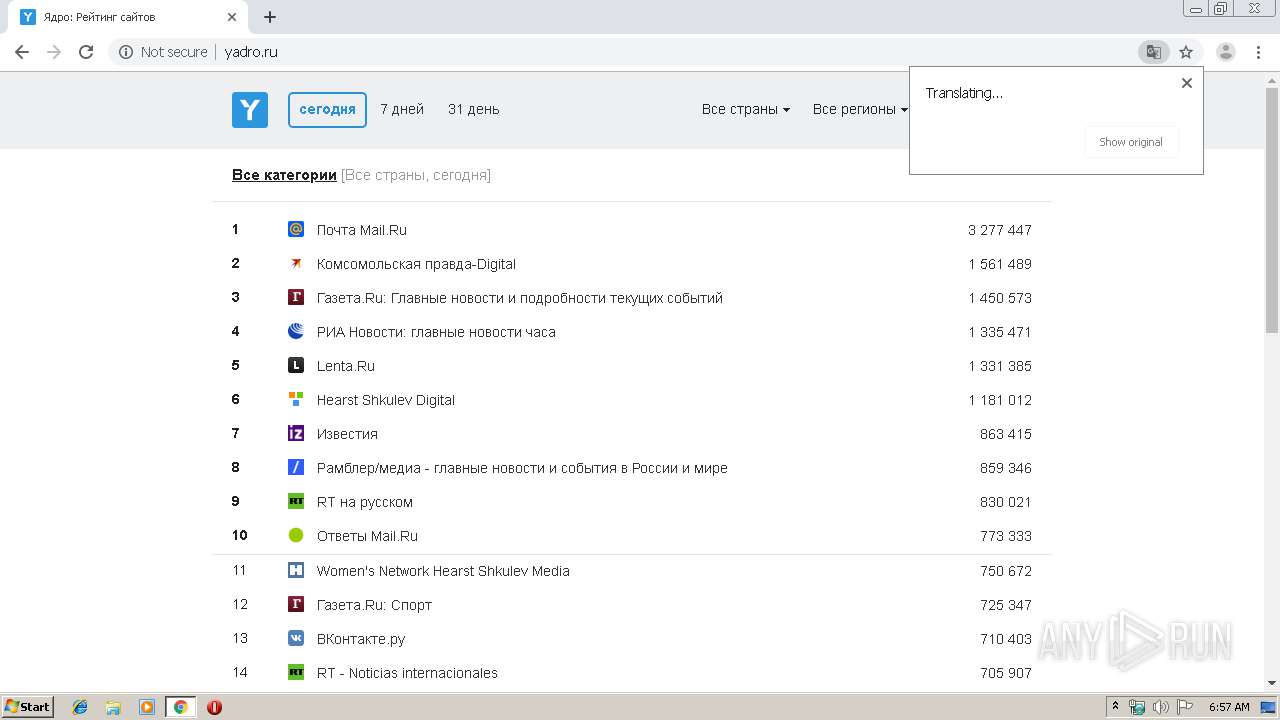
Task: Click the RT Noticias internacionales icon
Action: coord(296,672)
